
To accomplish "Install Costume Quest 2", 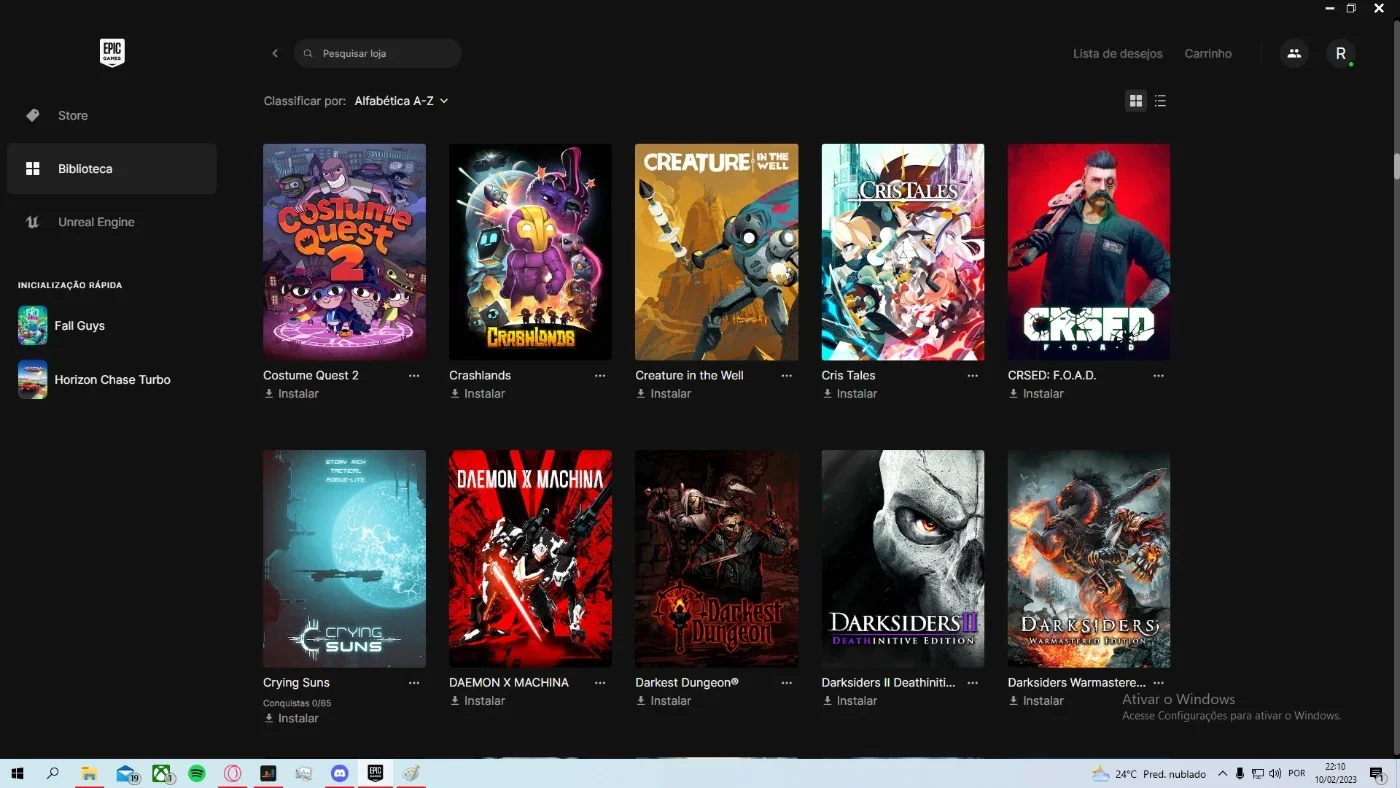I will [291, 394].
